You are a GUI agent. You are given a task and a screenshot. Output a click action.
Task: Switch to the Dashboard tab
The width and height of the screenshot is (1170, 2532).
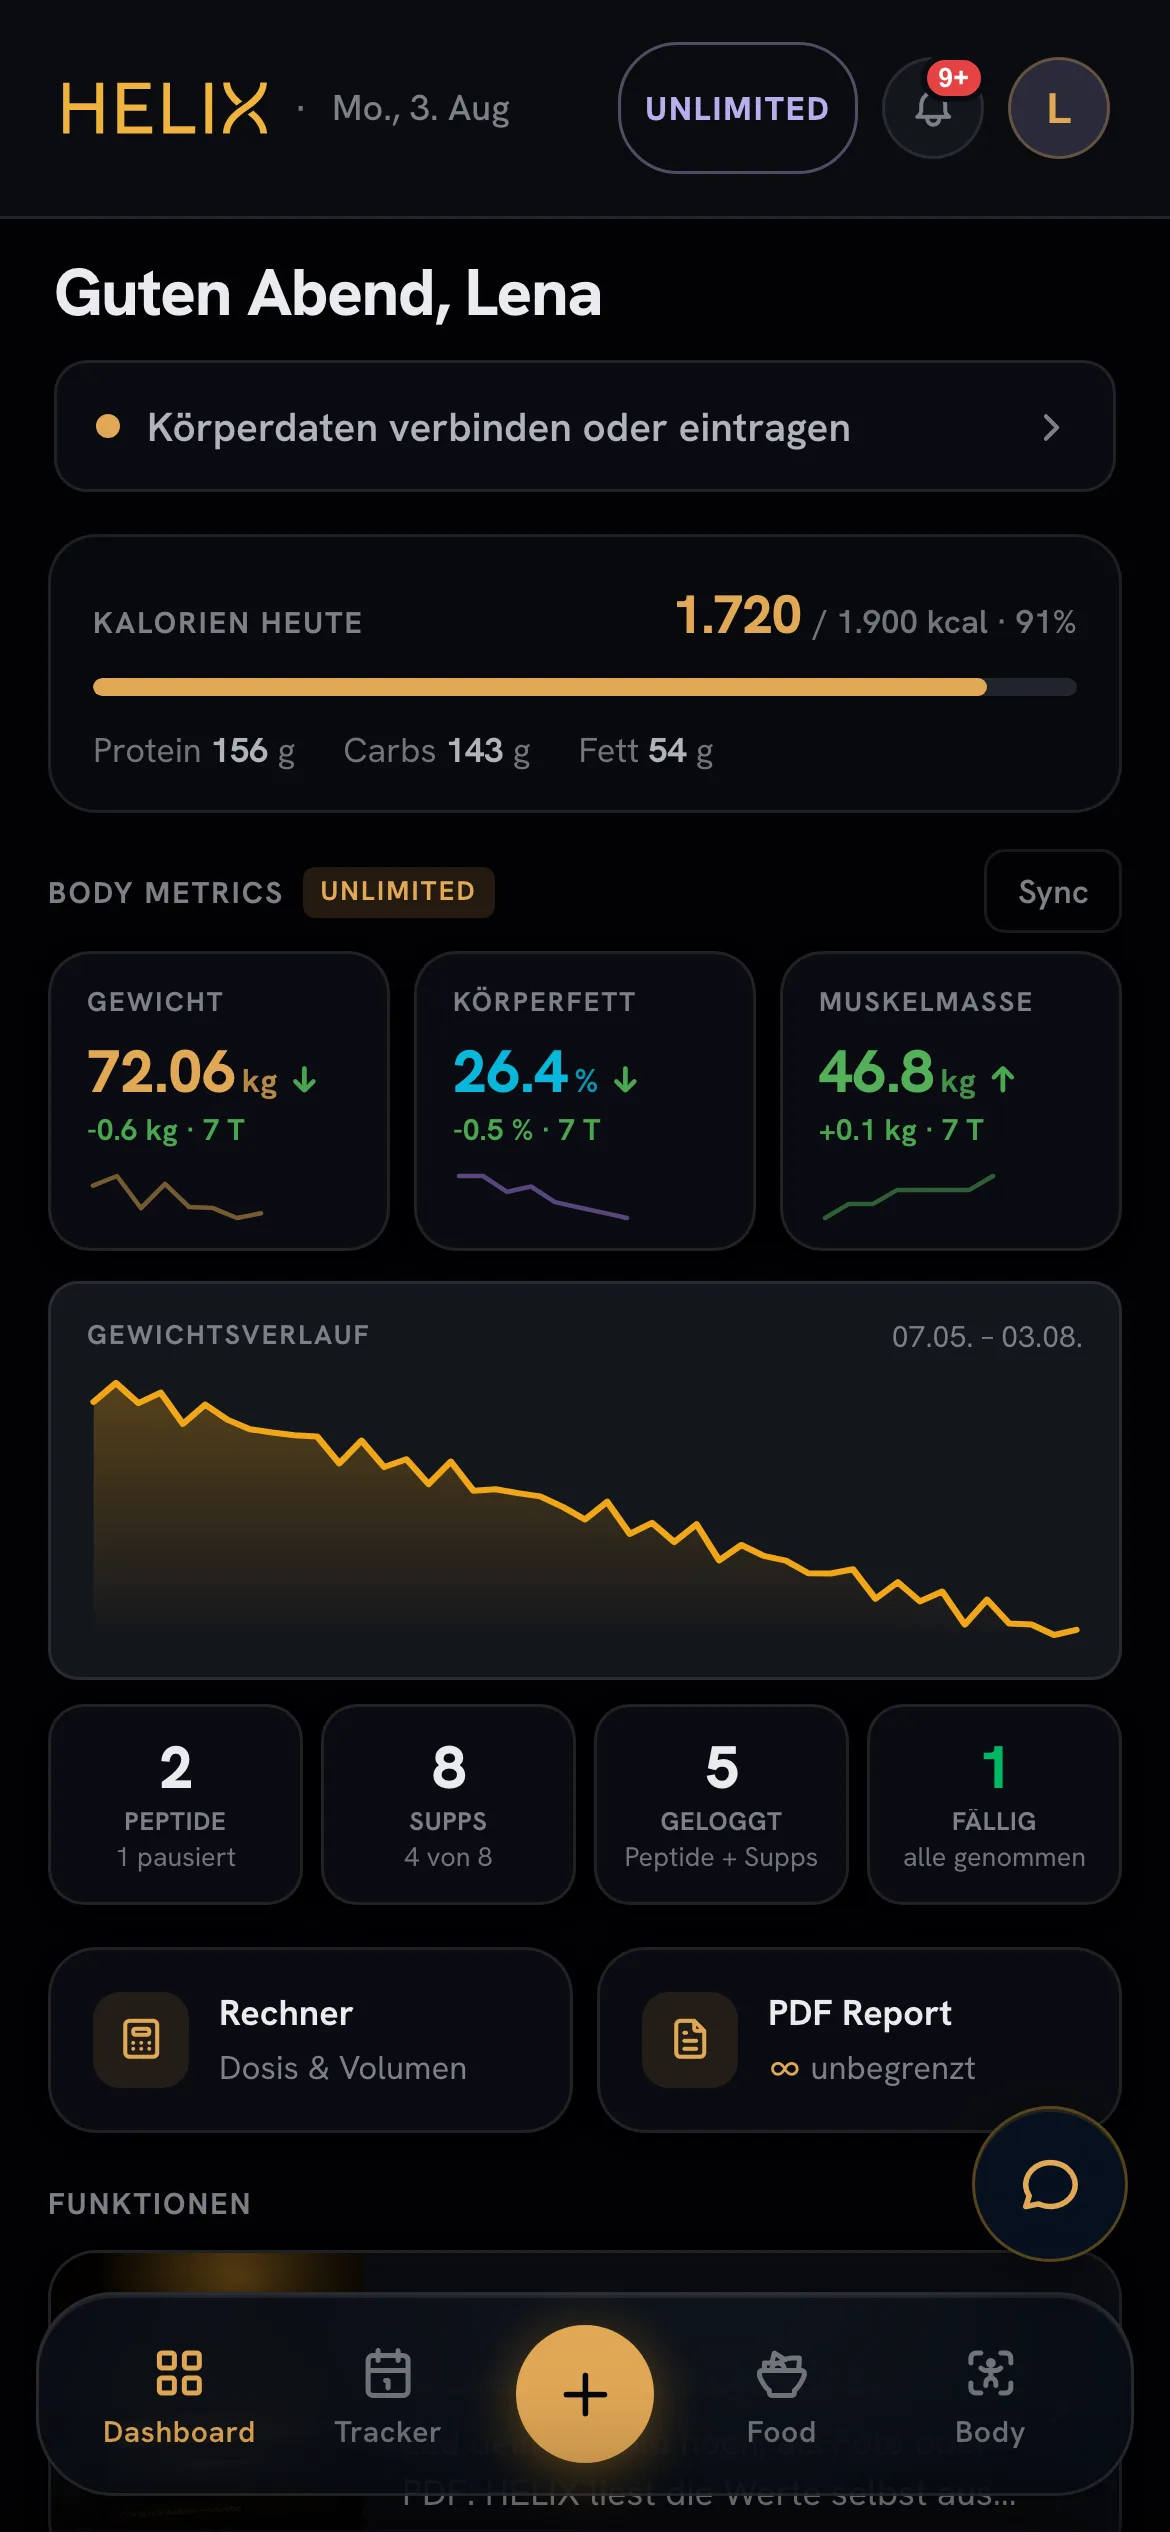(x=179, y=2396)
